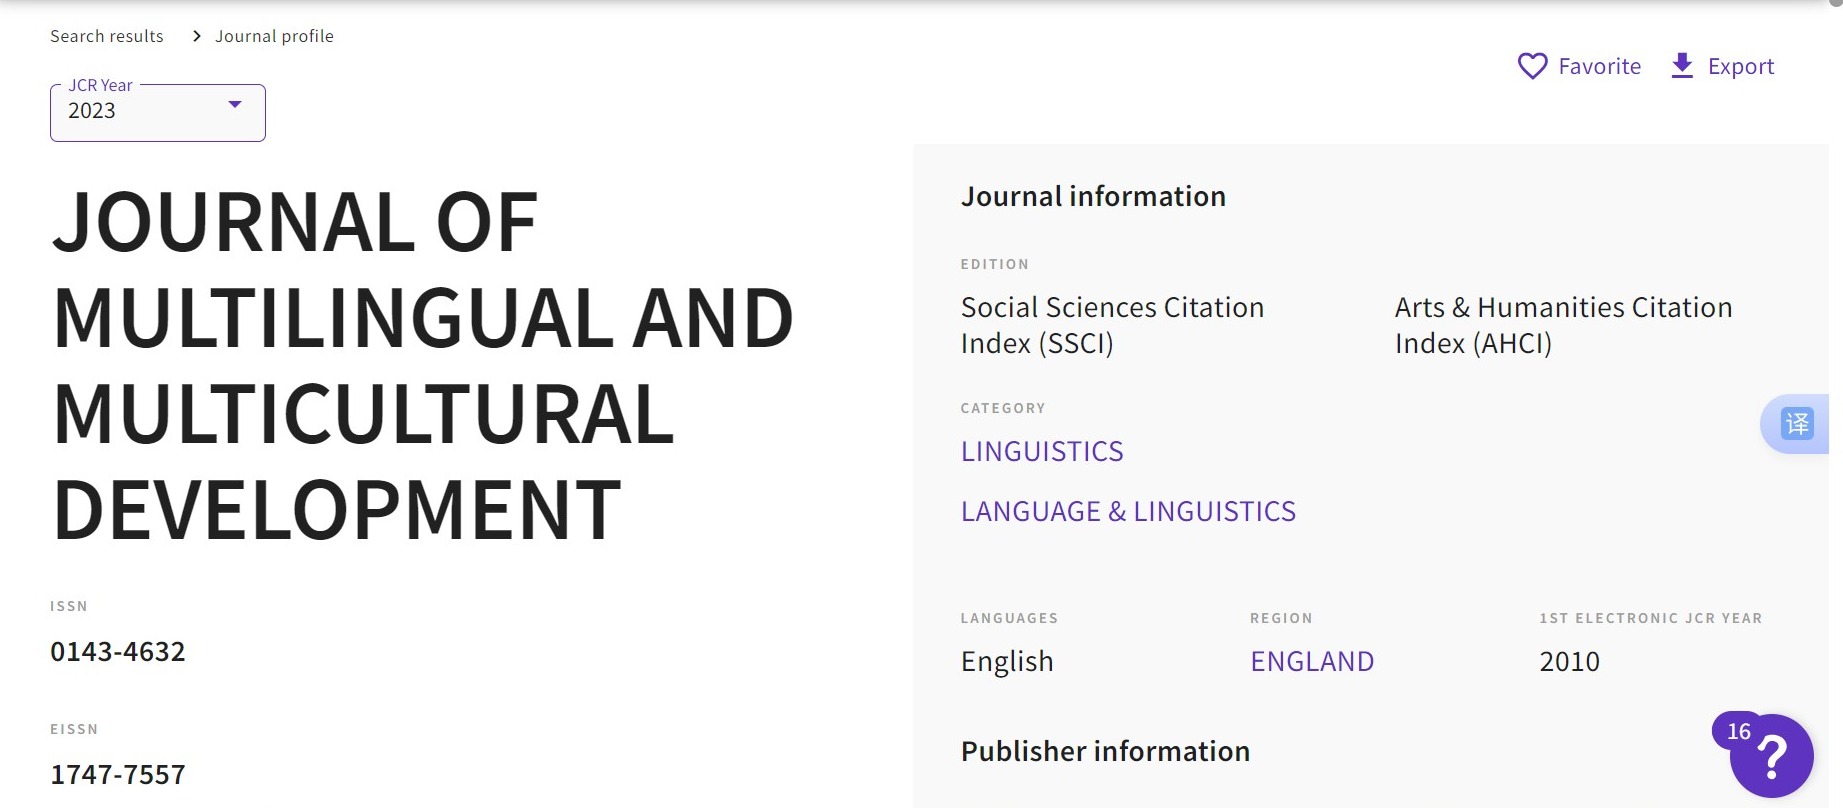The image size is (1843, 808).
Task: Click the Publisher information heading
Action: 1105,751
